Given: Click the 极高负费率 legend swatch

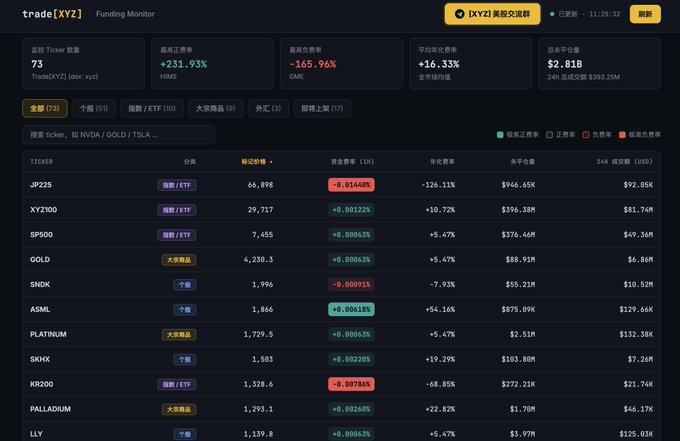Looking at the screenshot, I should [x=622, y=135].
